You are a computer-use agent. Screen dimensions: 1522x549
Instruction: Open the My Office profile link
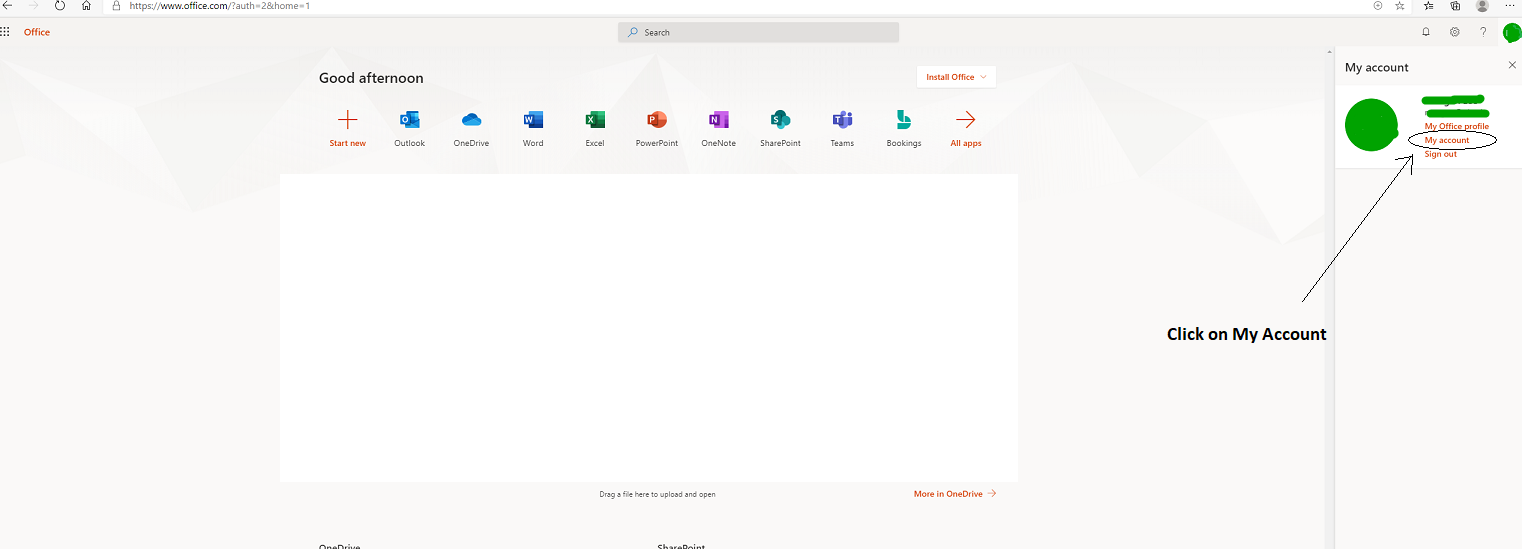tap(1456, 127)
